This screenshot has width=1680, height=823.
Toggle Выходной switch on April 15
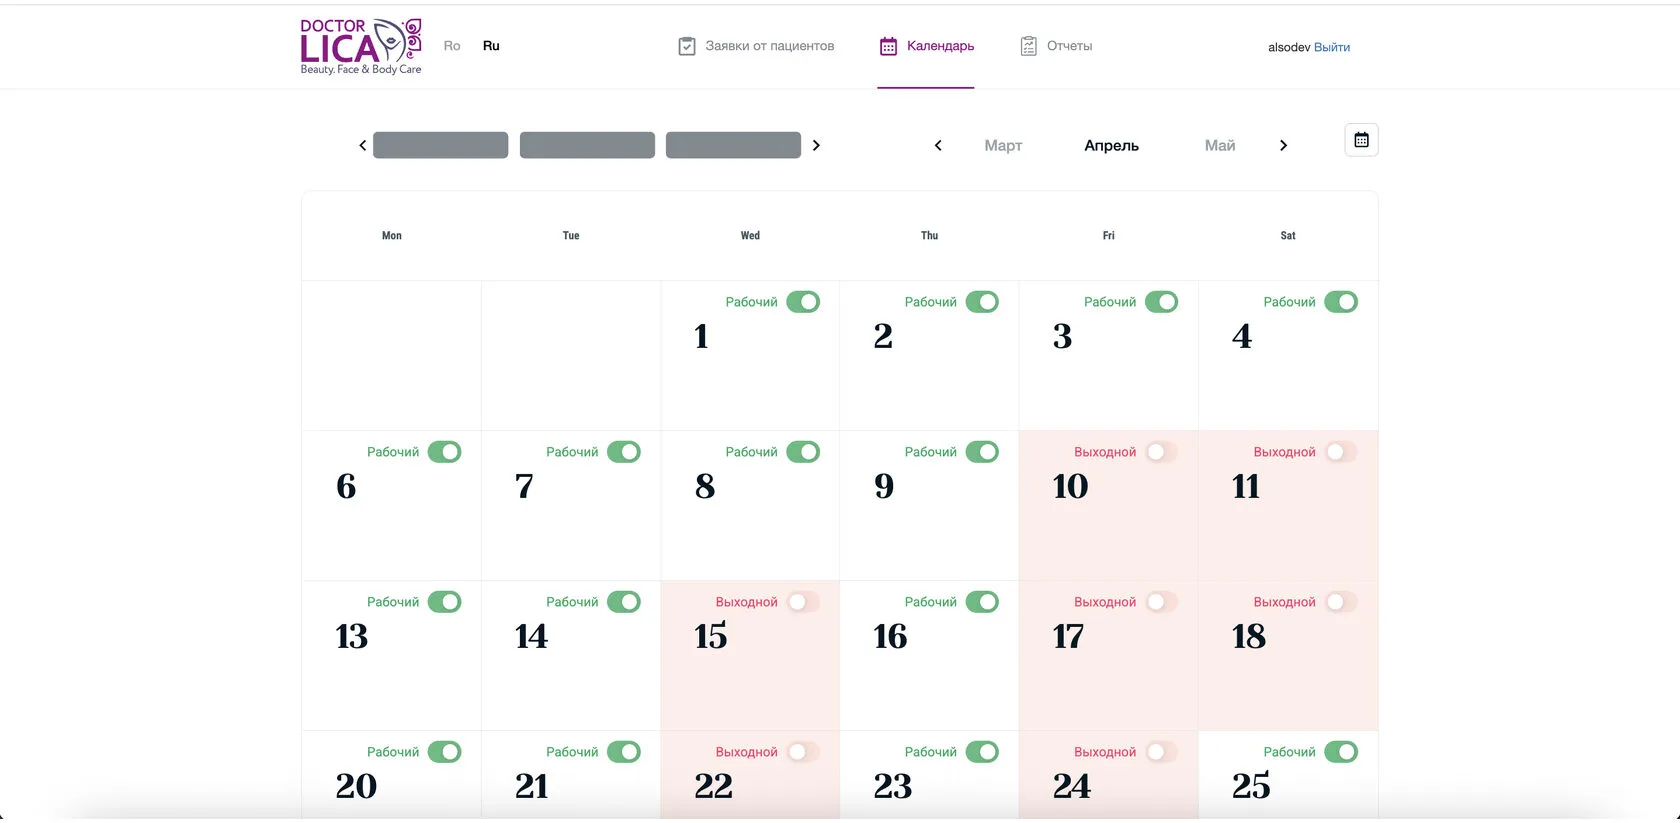(803, 602)
